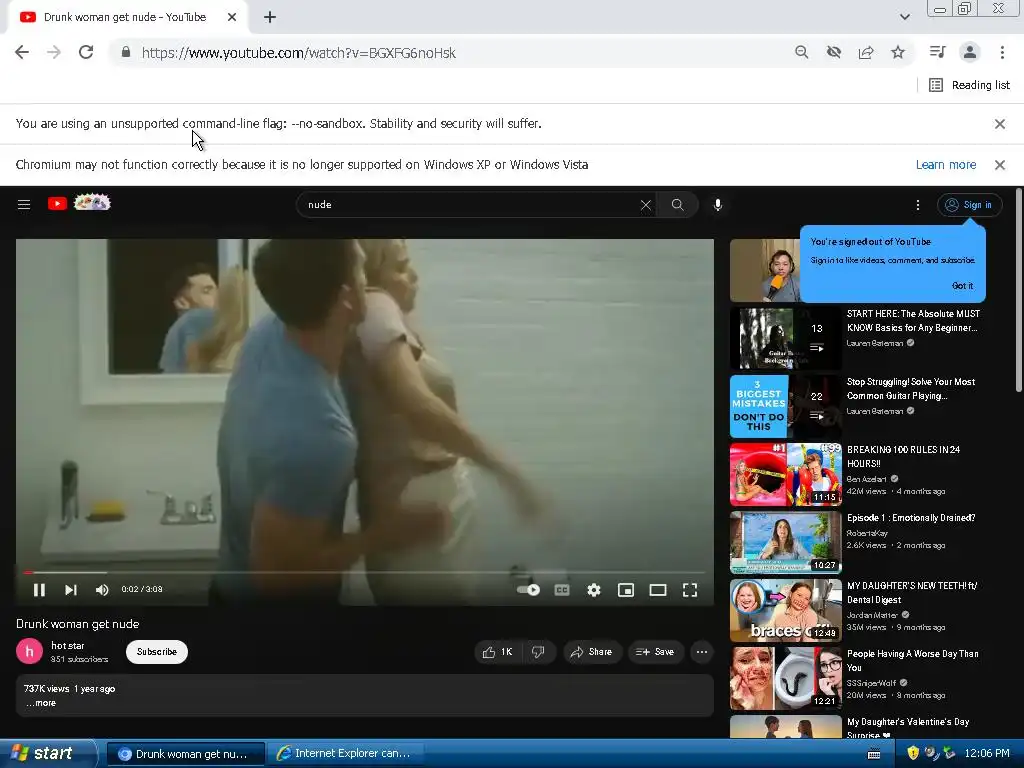Screen dimensions: 1024x768
Task: Open YouTube hamburger guide menu
Action: coord(24,204)
